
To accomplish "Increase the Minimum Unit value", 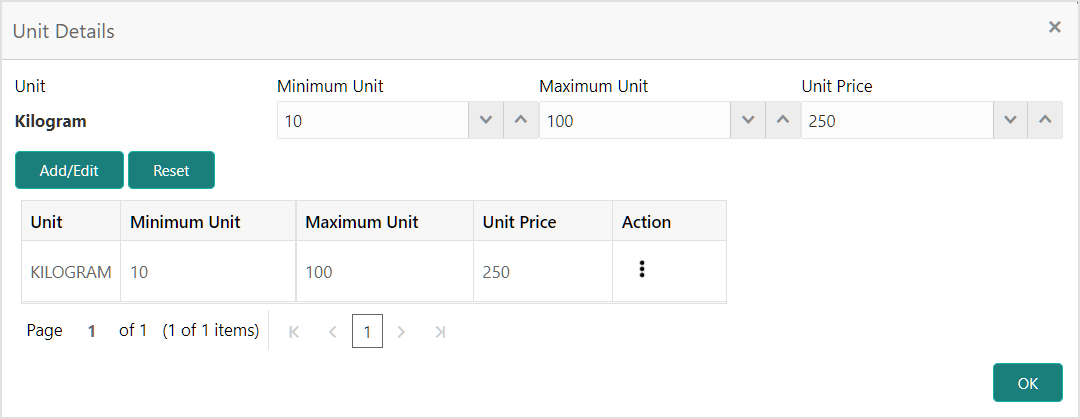I will (x=520, y=121).
